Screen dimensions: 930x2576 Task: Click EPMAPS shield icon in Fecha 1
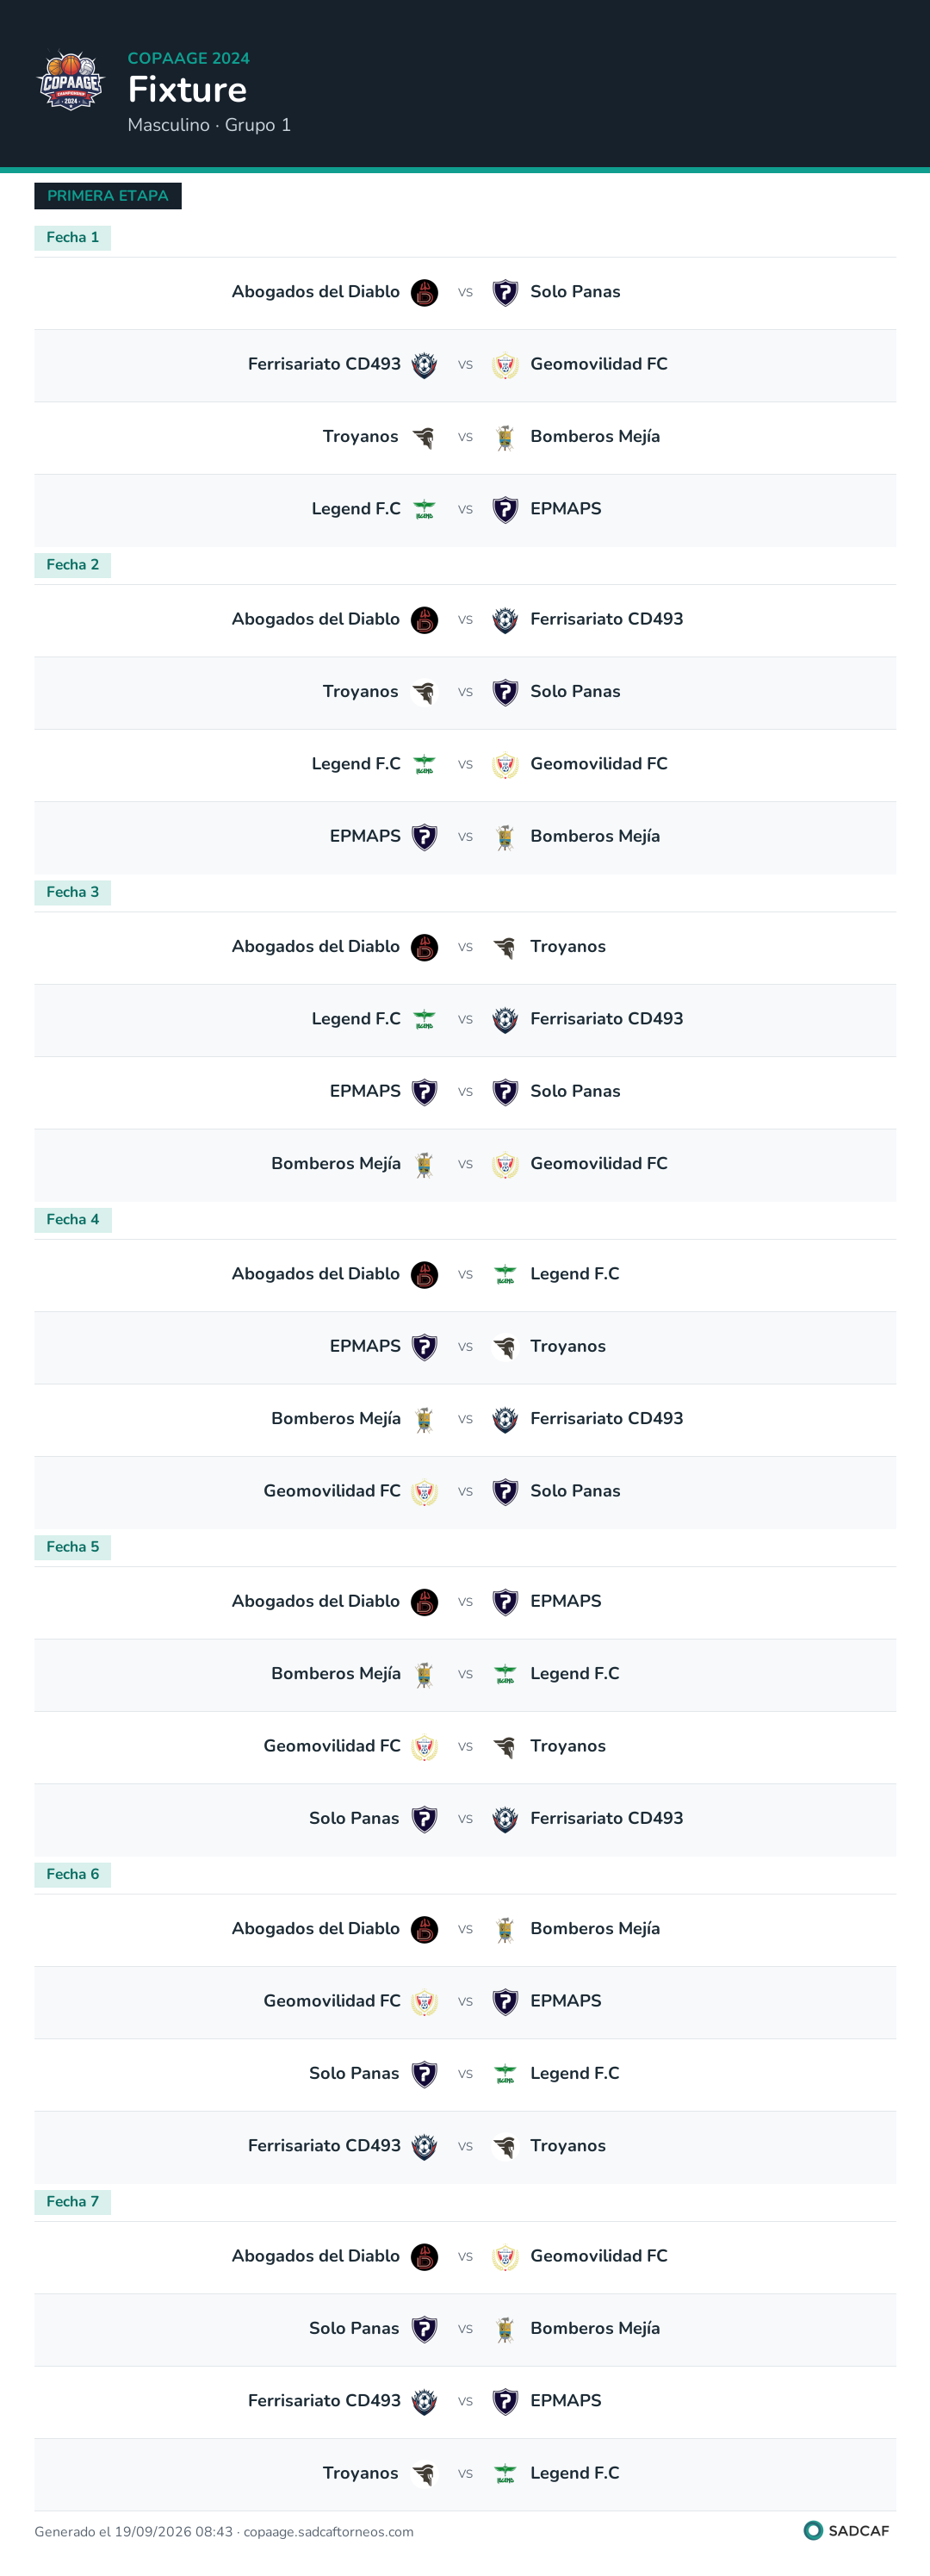pyautogui.click(x=505, y=510)
